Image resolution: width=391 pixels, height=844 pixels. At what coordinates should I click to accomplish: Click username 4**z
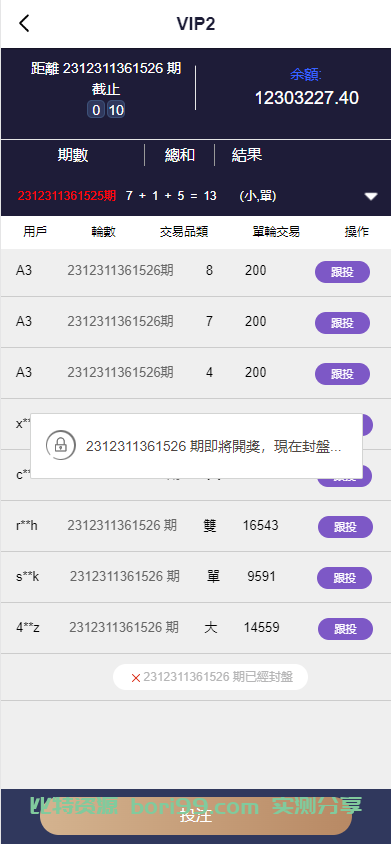(27, 628)
